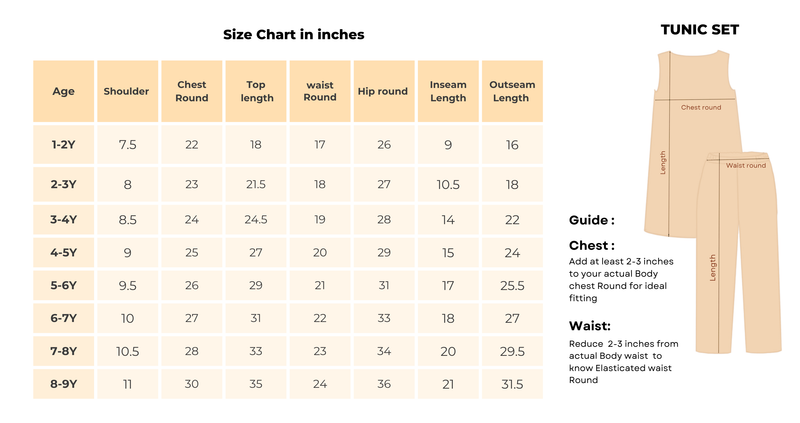The height and width of the screenshot is (423, 800).
Task: Click the "Waist round" label on the pants
Action: (x=745, y=166)
